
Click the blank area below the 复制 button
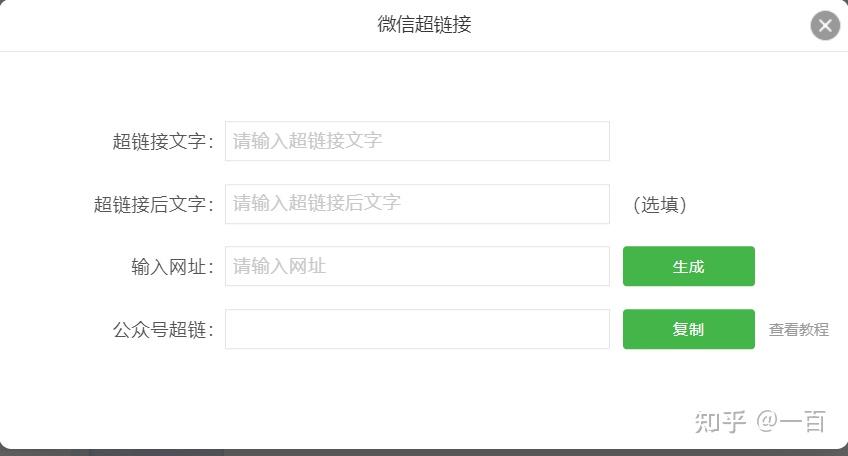[688, 385]
